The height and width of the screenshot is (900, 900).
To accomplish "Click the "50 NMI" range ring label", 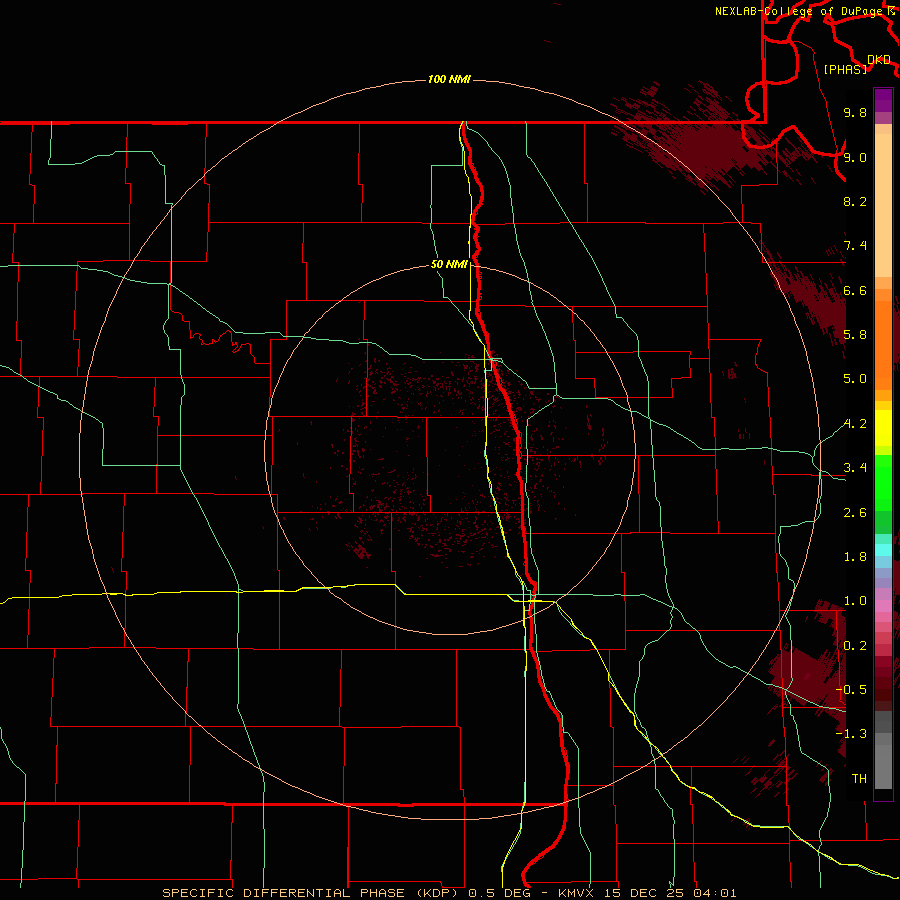I will pos(449,264).
